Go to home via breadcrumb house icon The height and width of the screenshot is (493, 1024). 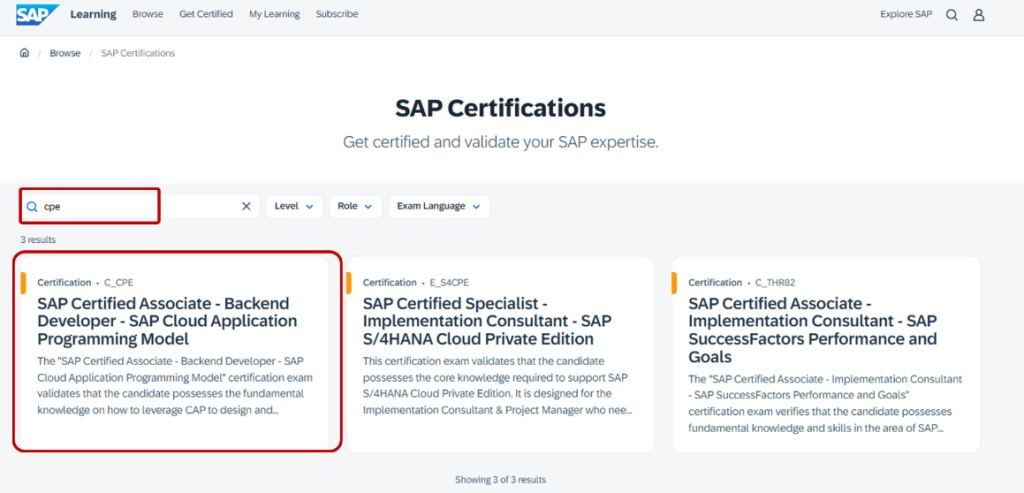24,53
